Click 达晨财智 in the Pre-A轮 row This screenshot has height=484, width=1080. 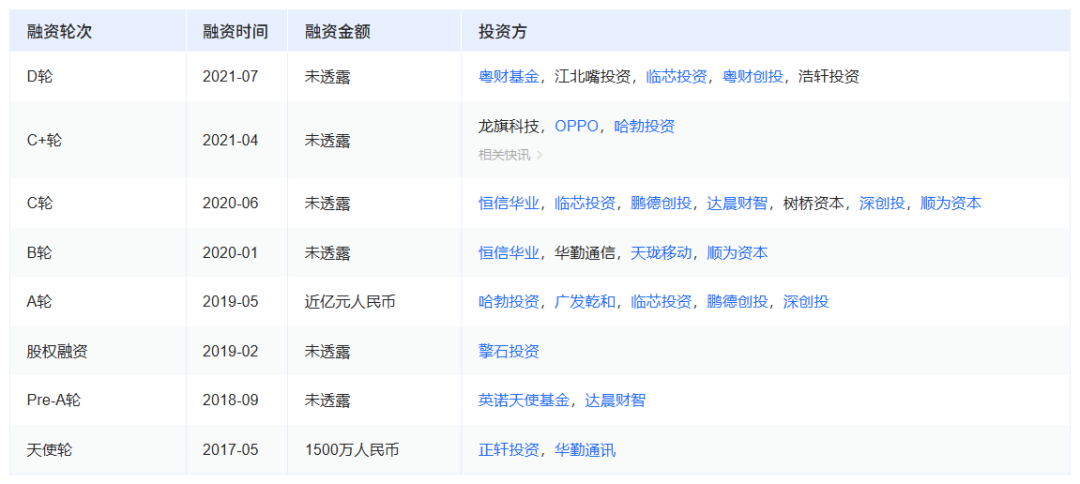(x=615, y=400)
